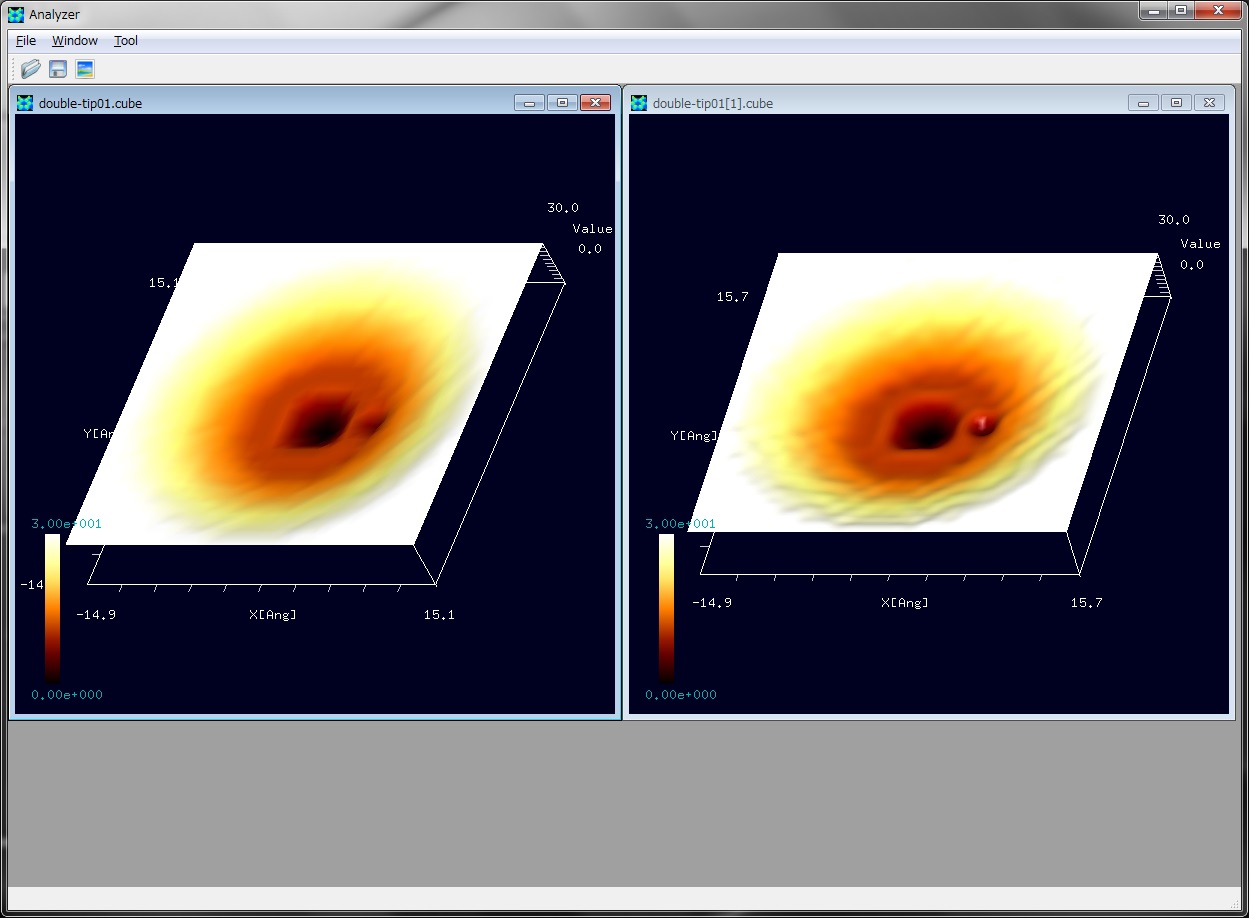Click the X[Ang] axis label in double-tip01.cube

(x=273, y=615)
